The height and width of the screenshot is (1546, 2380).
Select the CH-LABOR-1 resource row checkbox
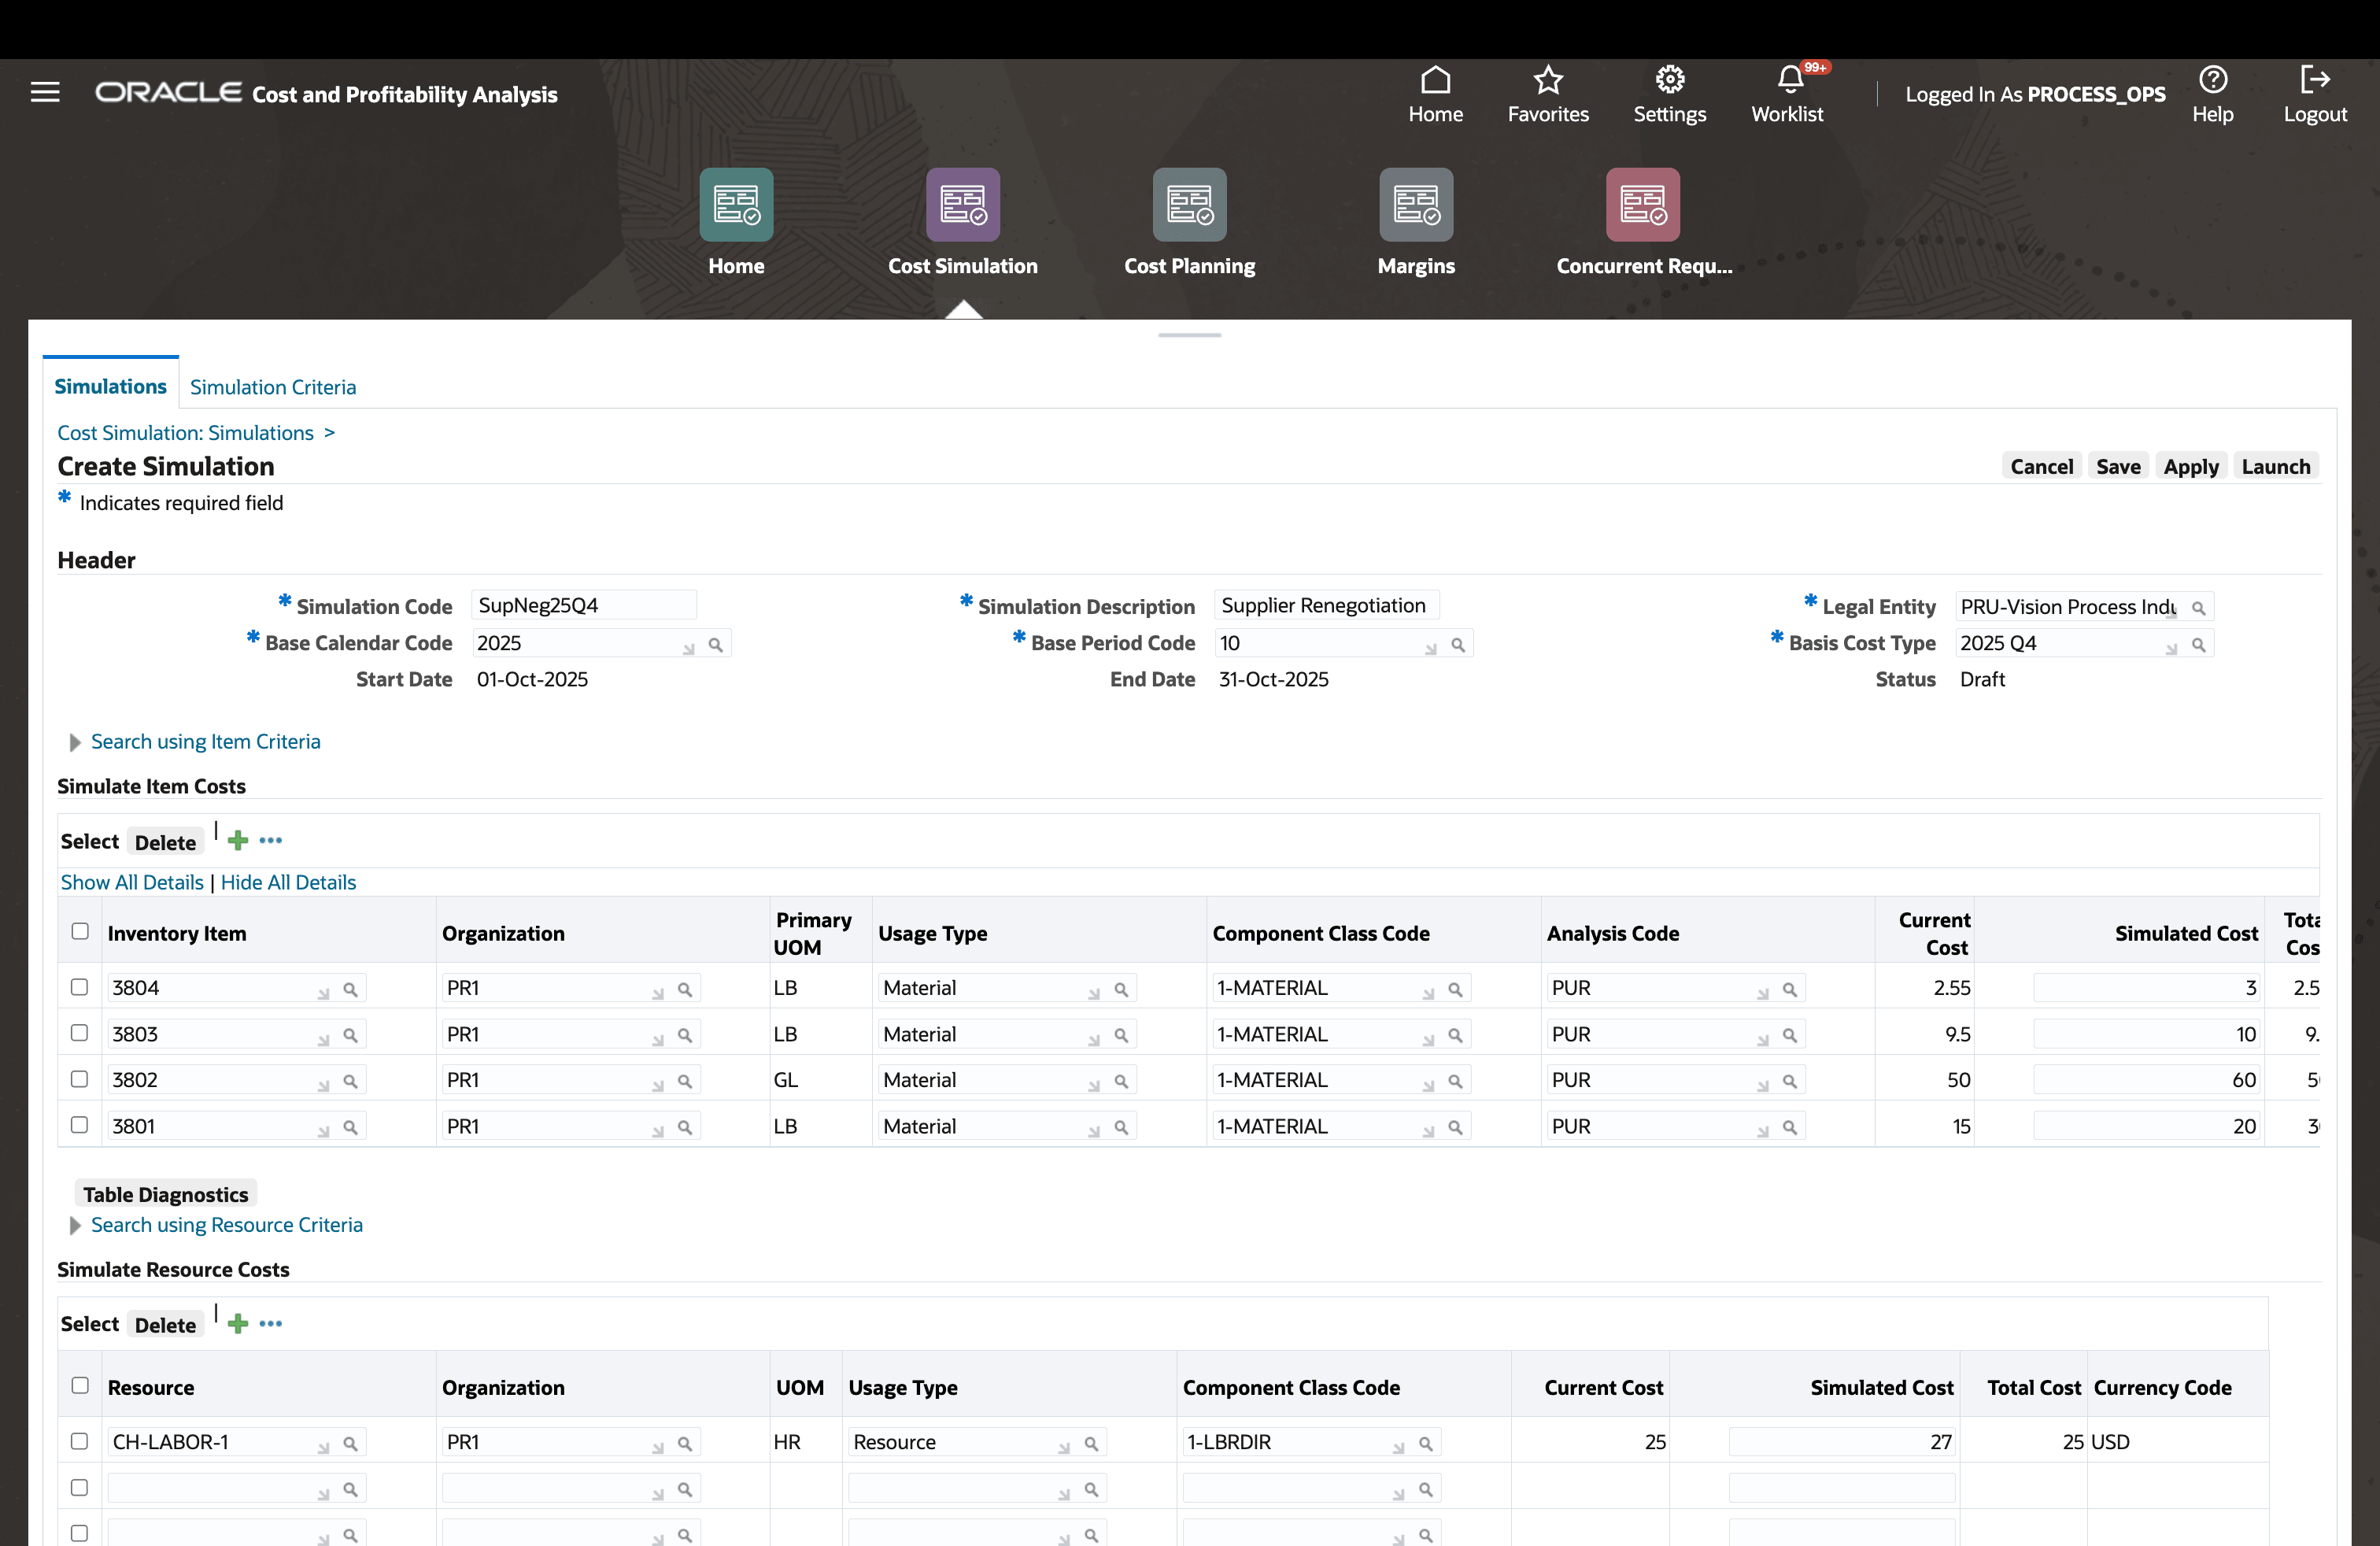click(x=79, y=1442)
